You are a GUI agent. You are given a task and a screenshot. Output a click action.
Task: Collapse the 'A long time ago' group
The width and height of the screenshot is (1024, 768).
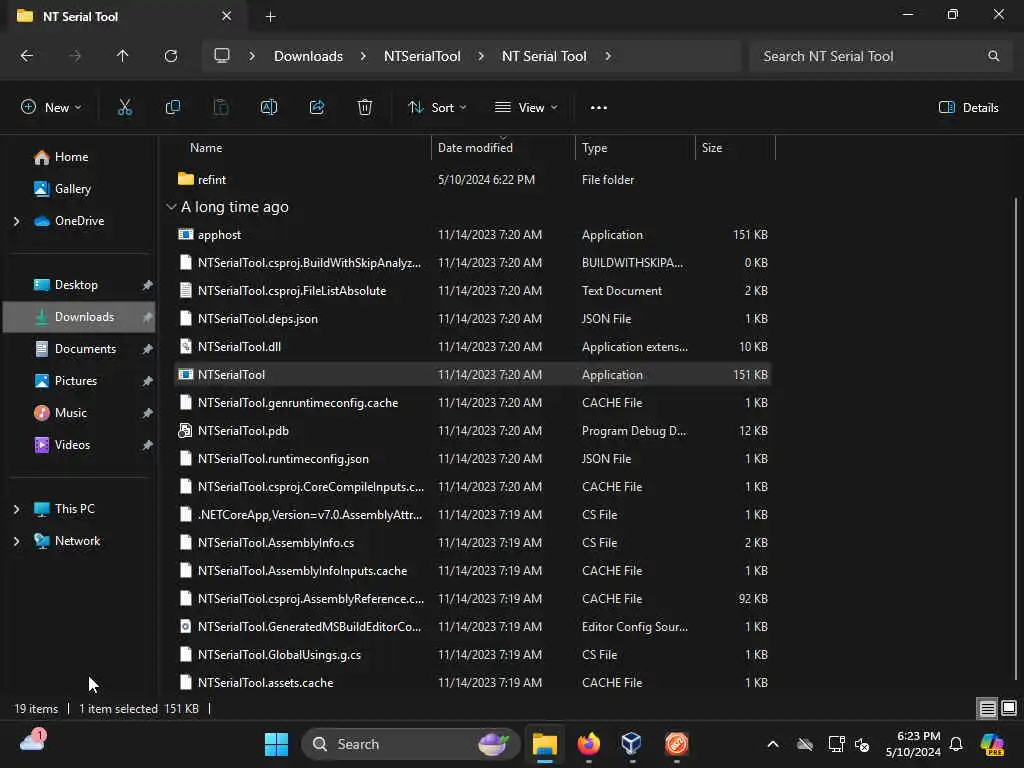coord(171,207)
